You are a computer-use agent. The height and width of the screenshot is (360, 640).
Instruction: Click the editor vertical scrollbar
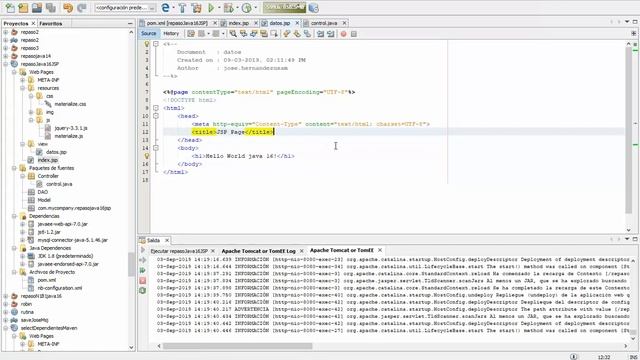pos(629,131)
